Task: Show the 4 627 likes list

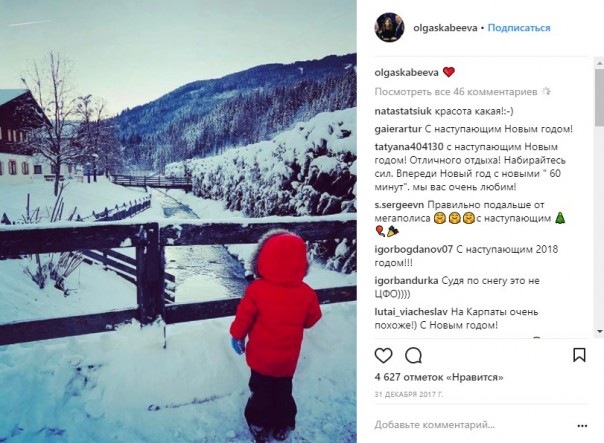Action: tap(439, 377)
